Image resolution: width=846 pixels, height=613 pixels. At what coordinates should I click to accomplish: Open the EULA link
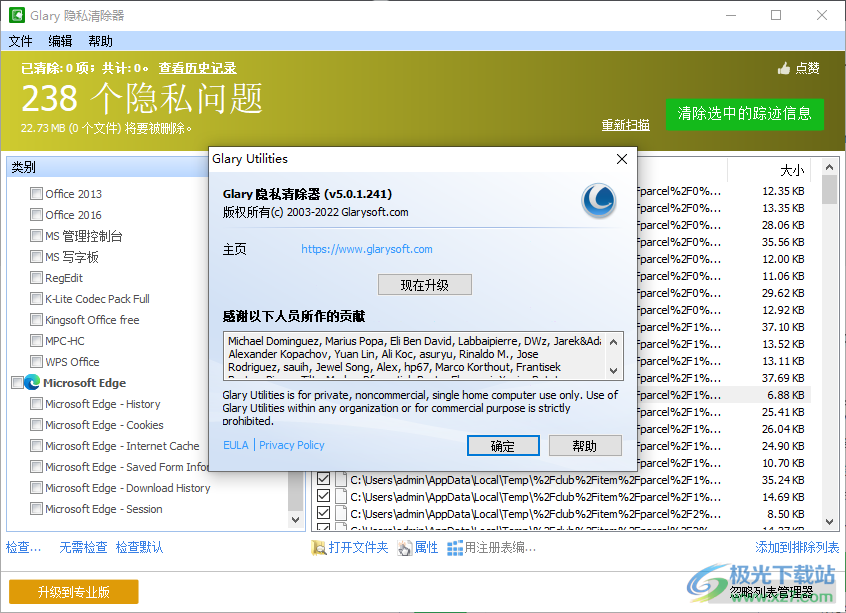[236, 445]
